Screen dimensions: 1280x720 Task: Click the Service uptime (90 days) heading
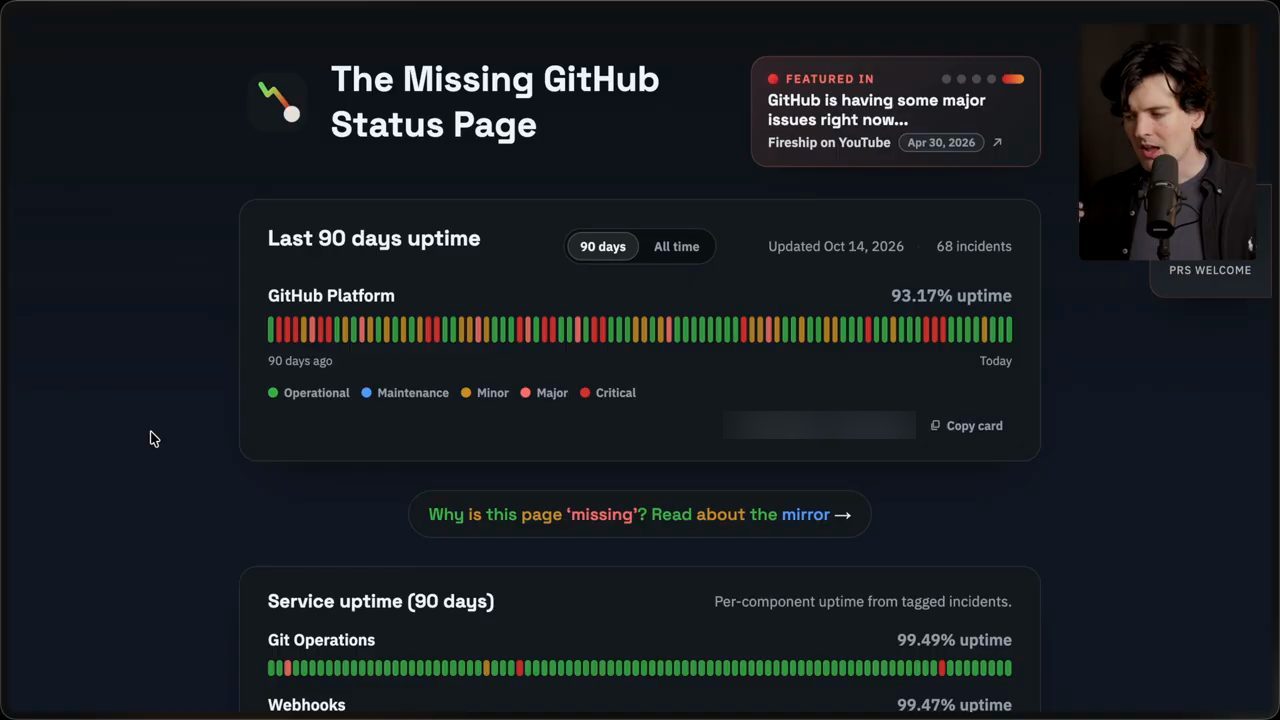point(381,601)
